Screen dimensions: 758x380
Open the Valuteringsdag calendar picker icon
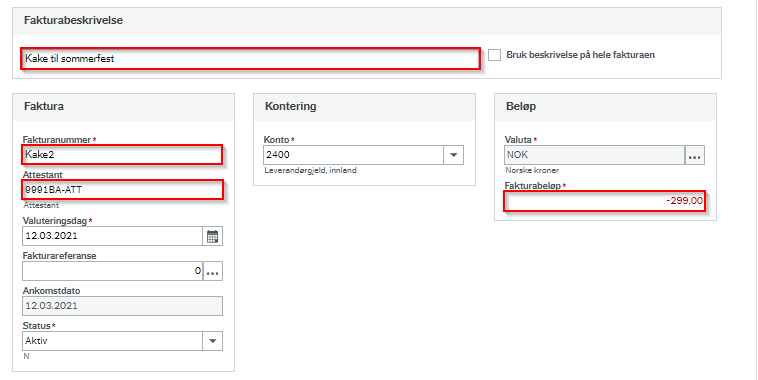(212, 236)
